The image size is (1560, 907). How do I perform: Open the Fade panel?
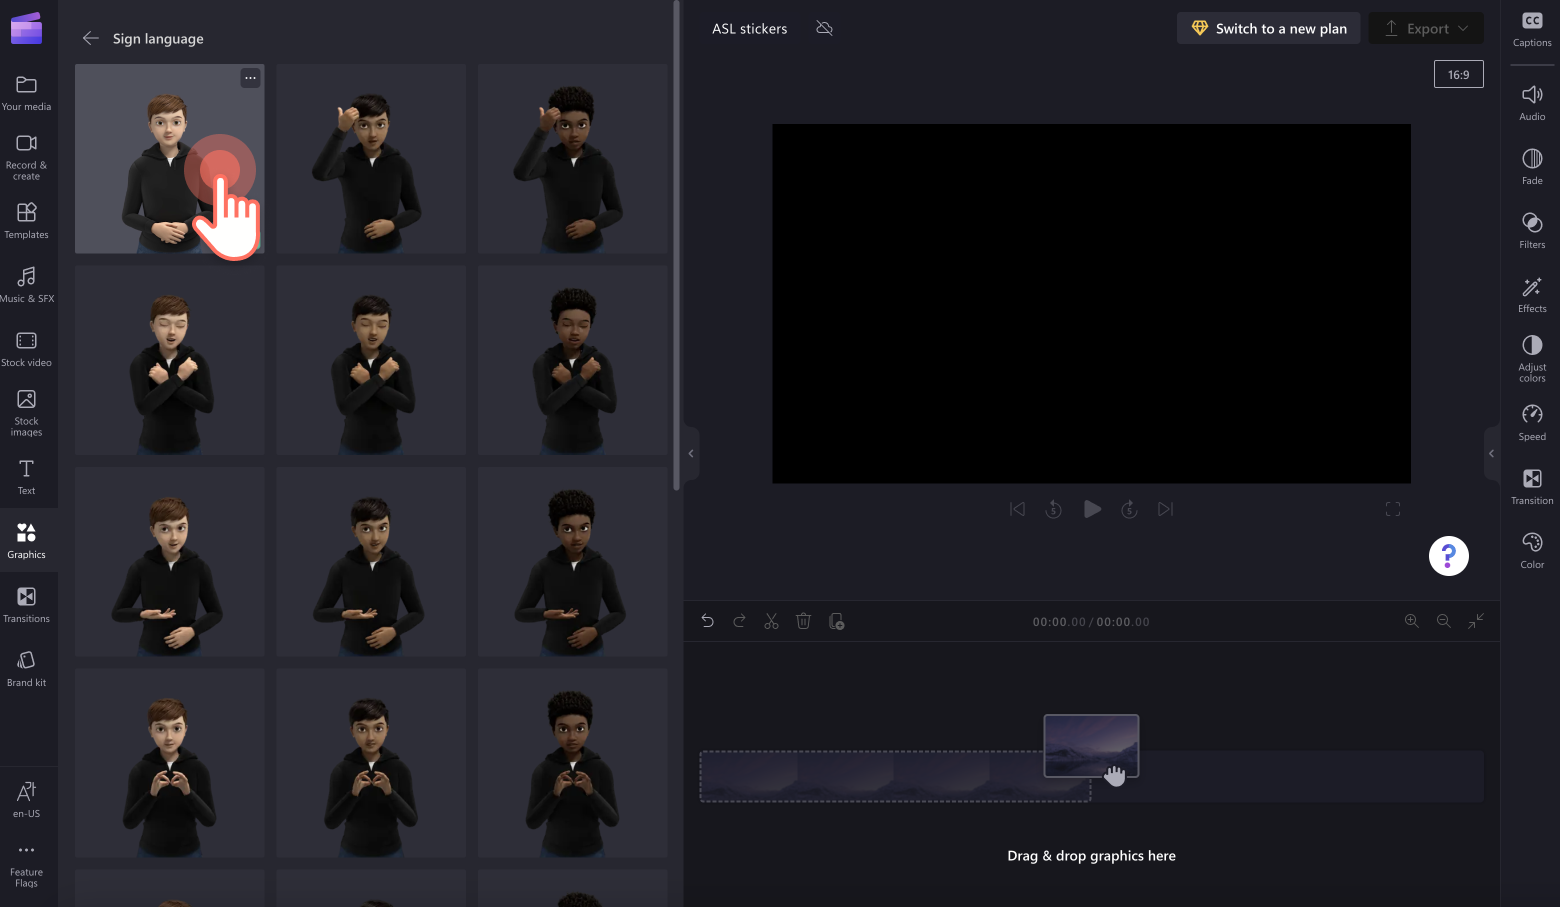tap(1532, 167)
